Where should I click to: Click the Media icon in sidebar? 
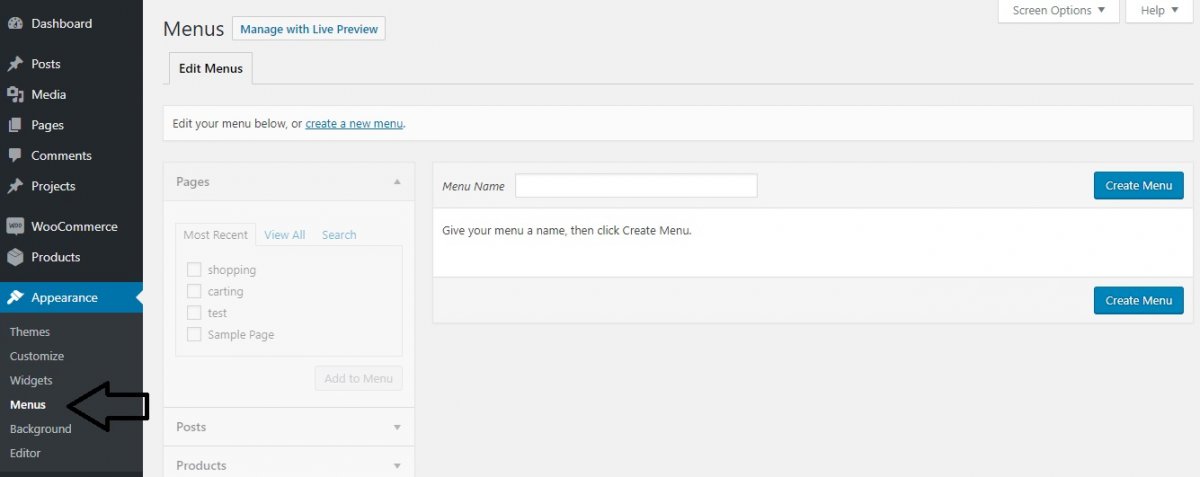15,95
